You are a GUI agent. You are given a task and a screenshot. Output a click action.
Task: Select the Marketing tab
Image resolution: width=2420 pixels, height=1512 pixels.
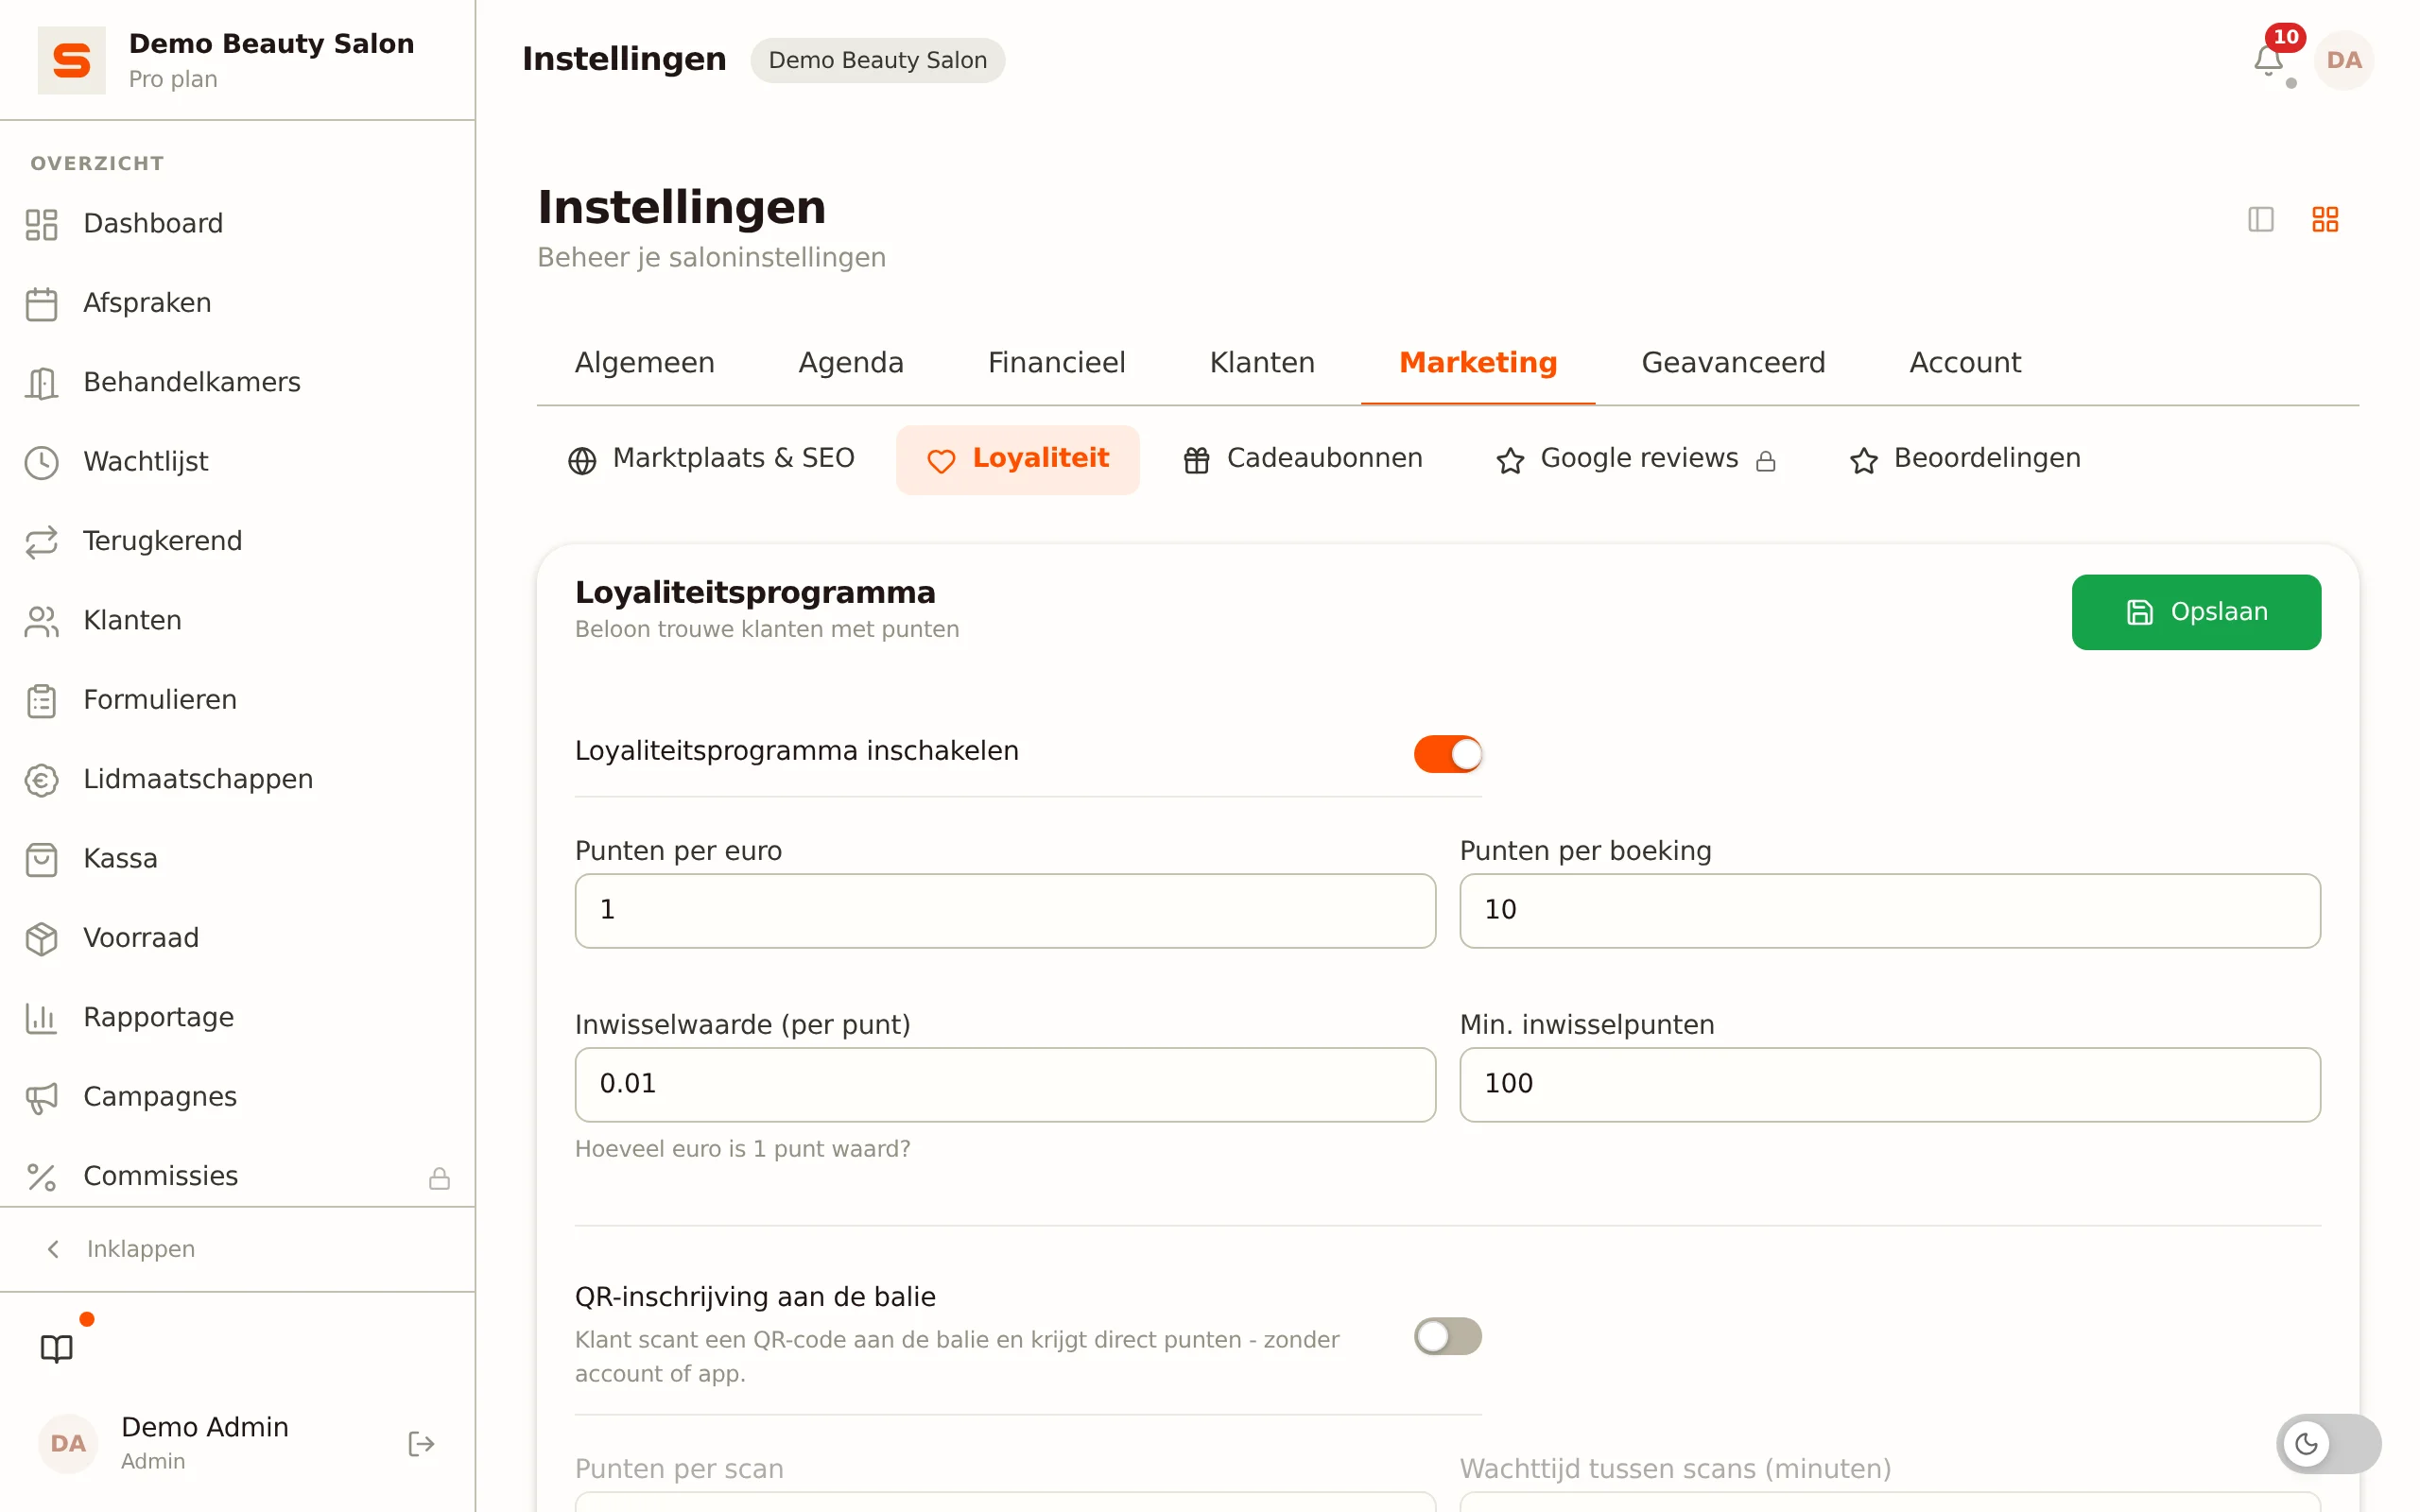pyautogui.click(x=1478, y=363)
